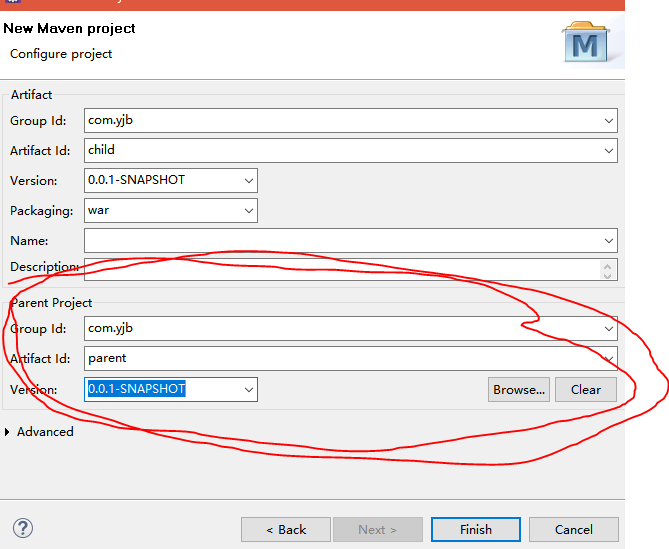
Task: Click the Maven M wizard icon
Action: [585, 42]
